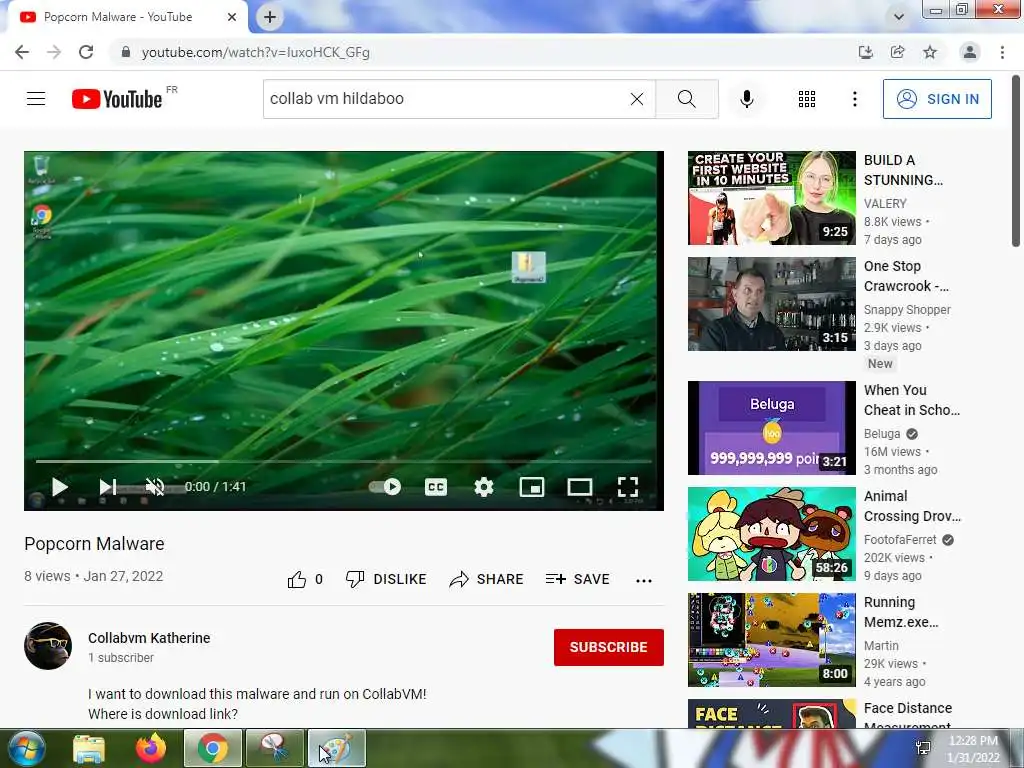Switch to Chrome taskbar button

(212, 748)
